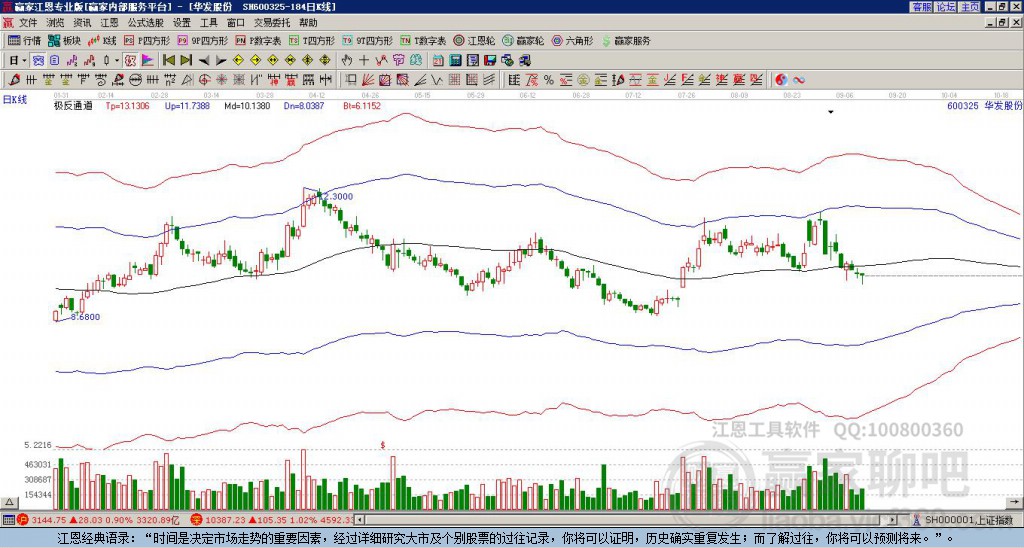This screenshot has height=548, width=1024.
Task: Click the Md=10.1380 indicator value
Action: point(248,105)
